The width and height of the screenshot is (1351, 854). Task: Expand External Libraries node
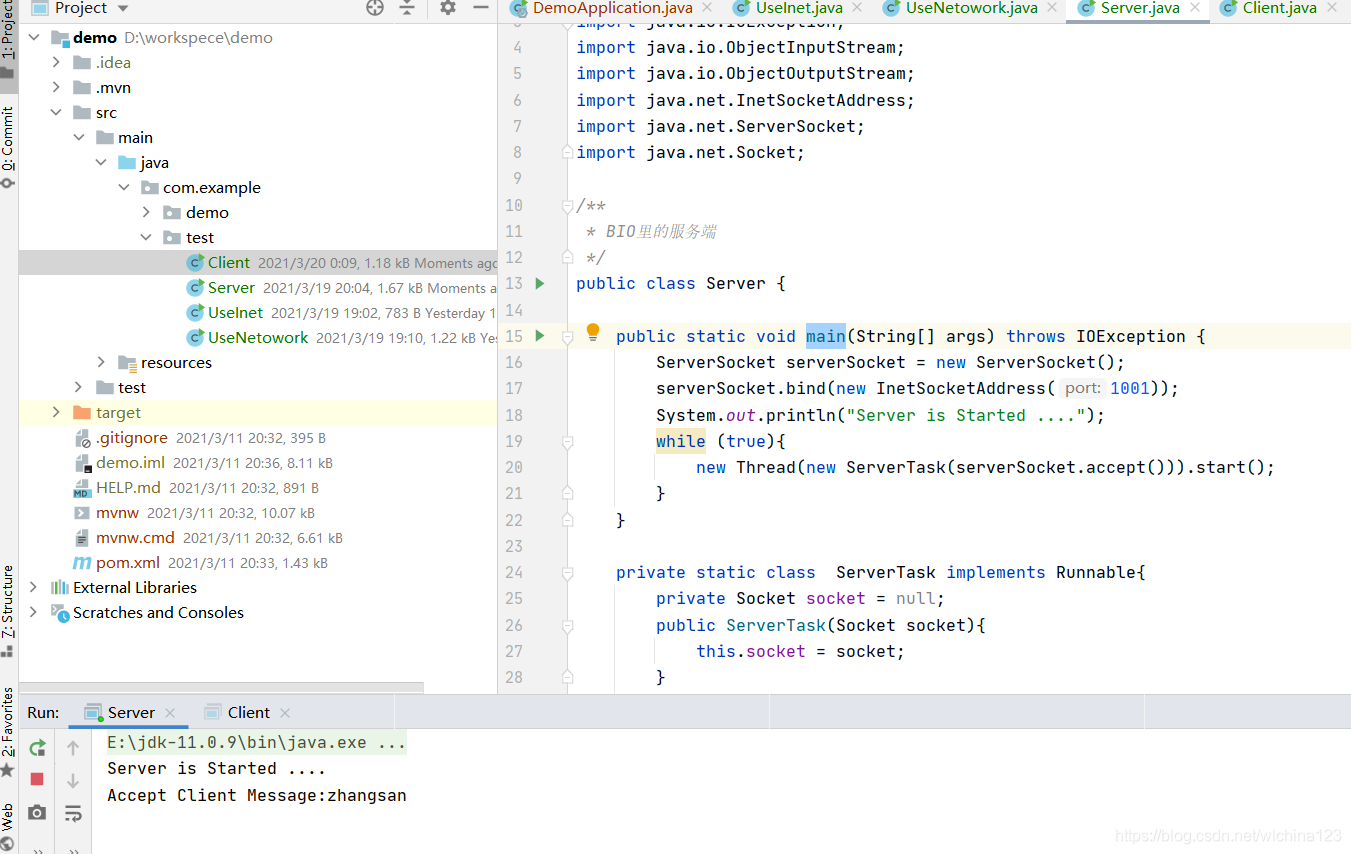click(35, 587)
